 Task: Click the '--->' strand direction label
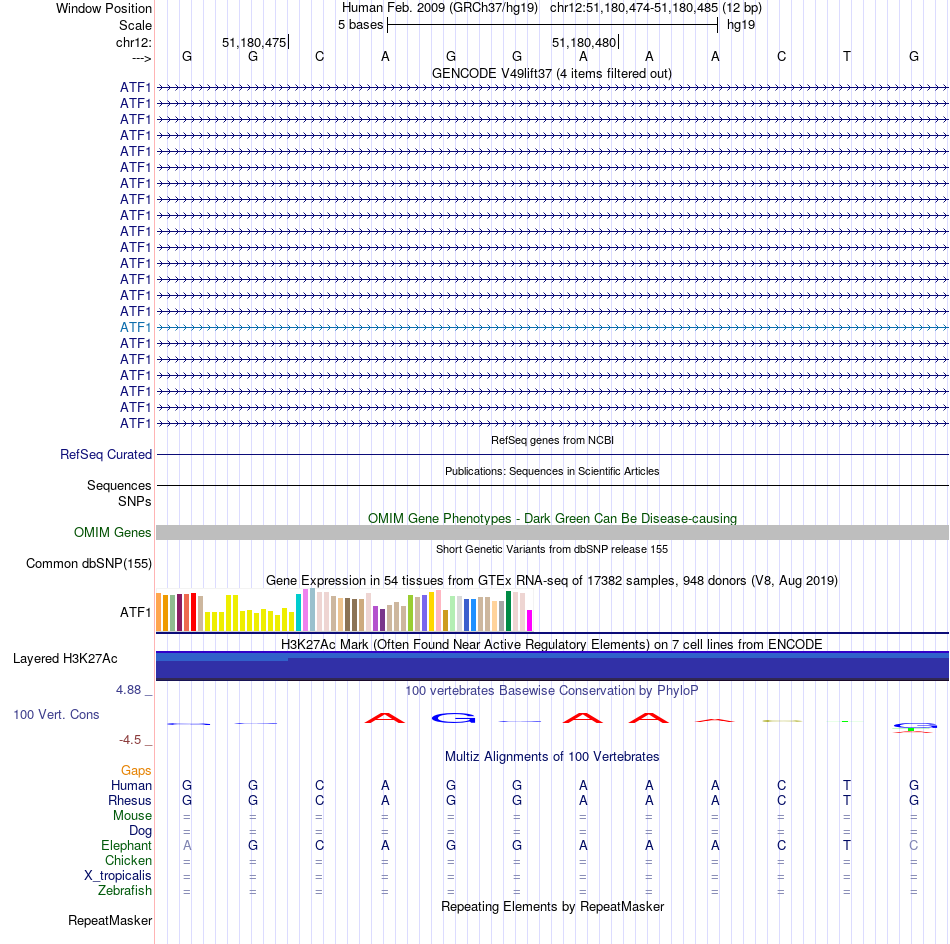point(141,58)
